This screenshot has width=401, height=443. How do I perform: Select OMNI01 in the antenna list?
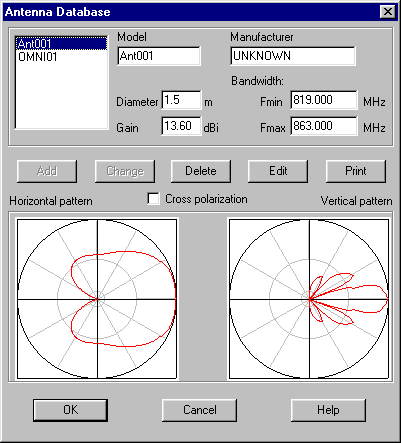(61, 57)
